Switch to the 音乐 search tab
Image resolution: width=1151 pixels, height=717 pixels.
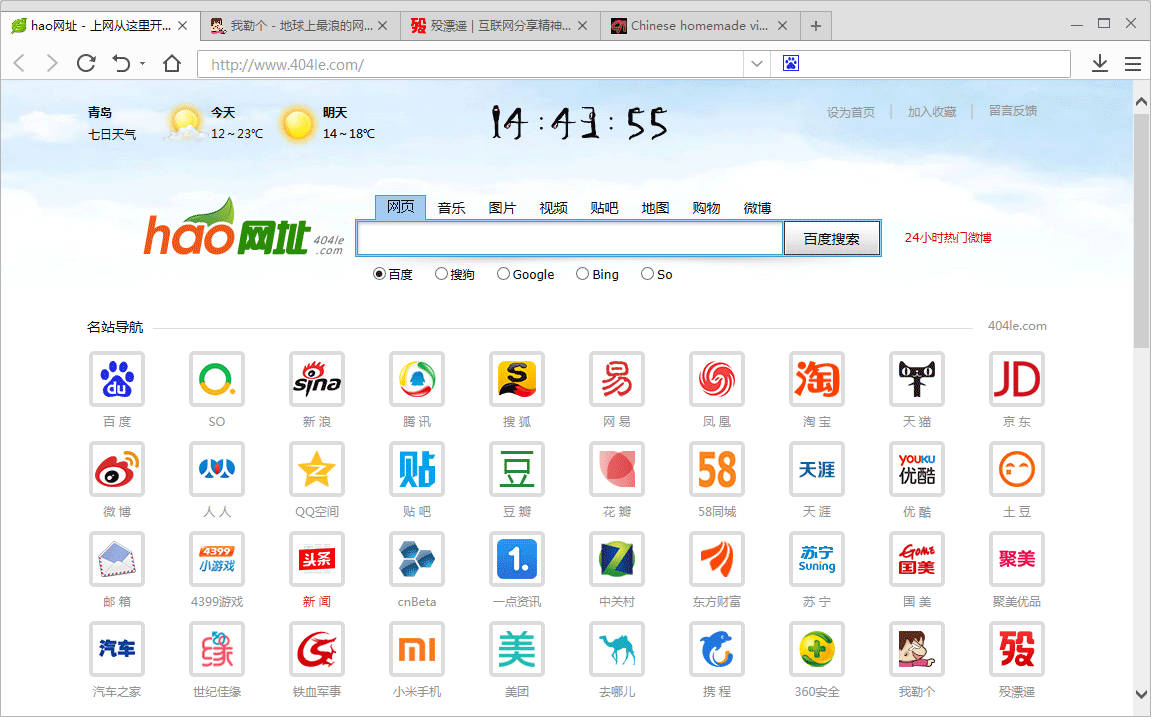(x=451, y=208)
